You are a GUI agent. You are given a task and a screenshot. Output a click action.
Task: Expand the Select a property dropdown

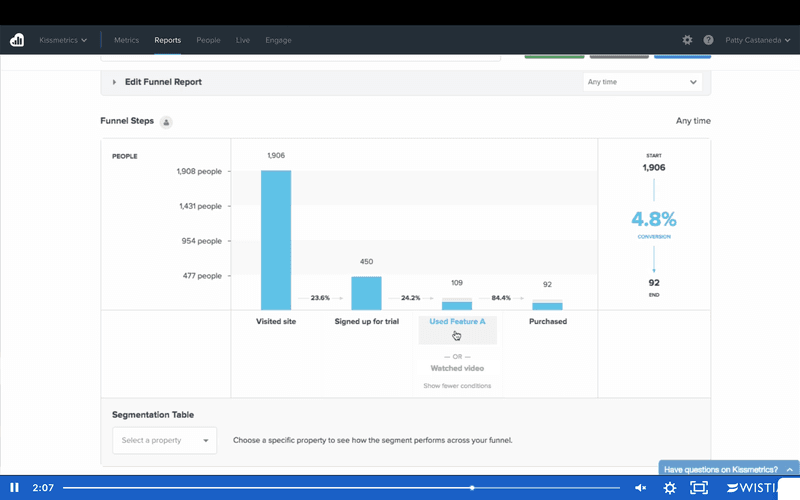tap(164, 440)
